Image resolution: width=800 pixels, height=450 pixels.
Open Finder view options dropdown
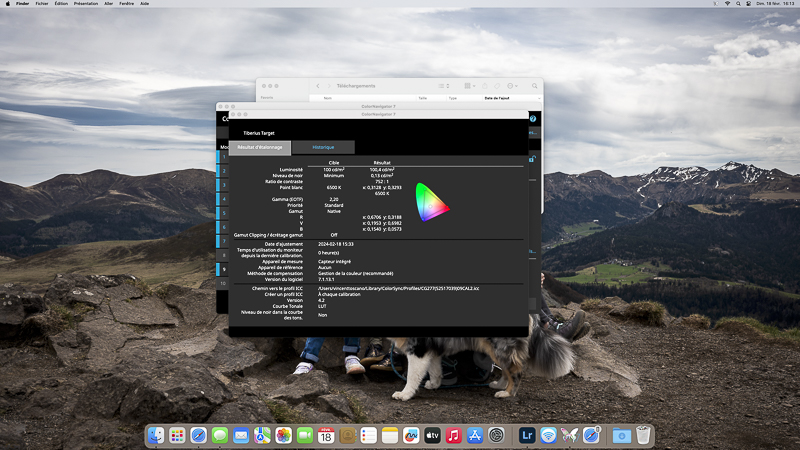click(445, 87)
